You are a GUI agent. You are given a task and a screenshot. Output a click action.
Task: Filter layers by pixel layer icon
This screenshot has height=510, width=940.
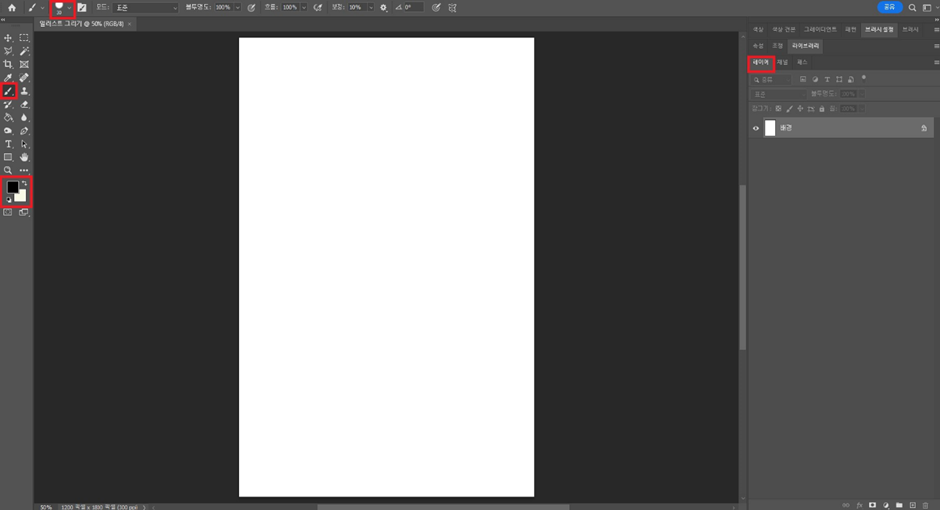pyautogui.click(x=803, y=79)
